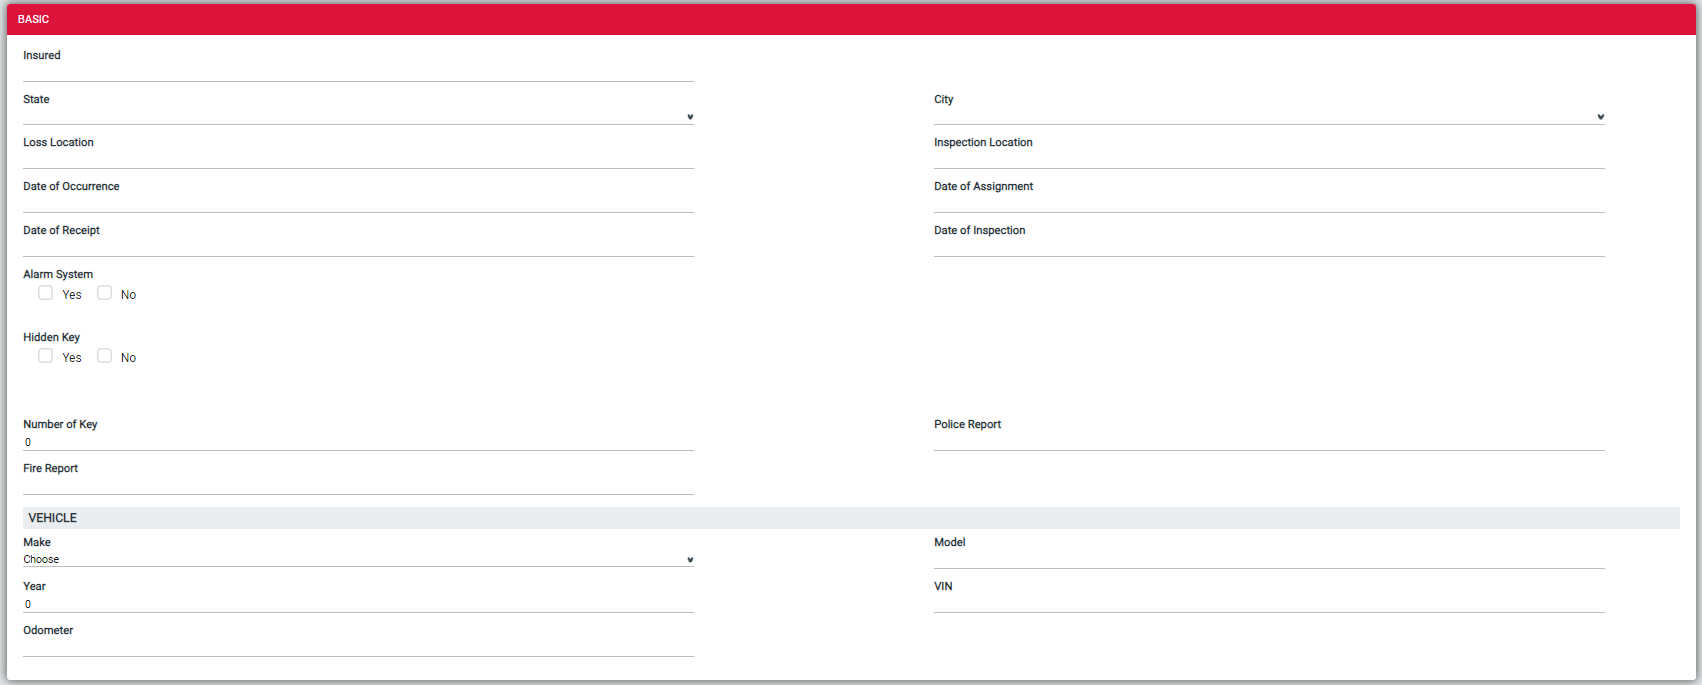
Task: Click the Police Report field
Action: (1269, 442)
